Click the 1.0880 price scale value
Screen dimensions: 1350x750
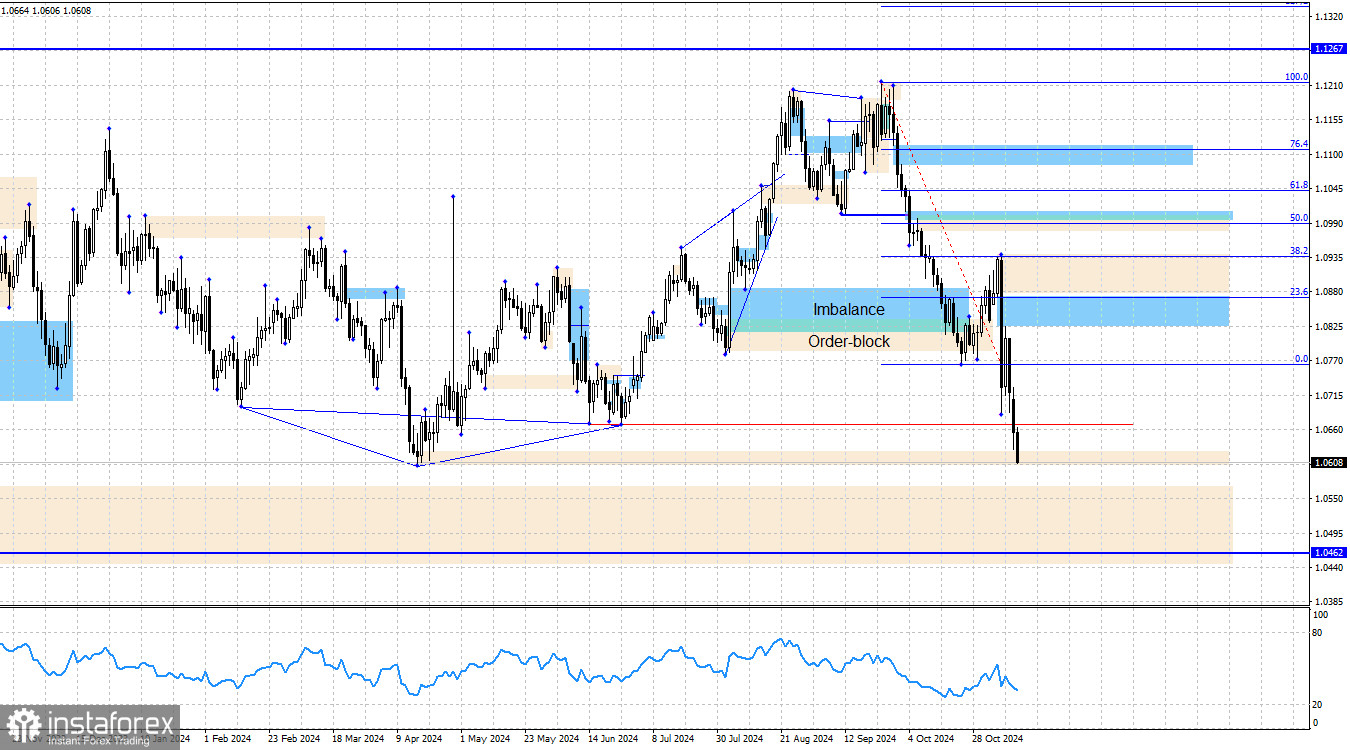click(1330, 293)
